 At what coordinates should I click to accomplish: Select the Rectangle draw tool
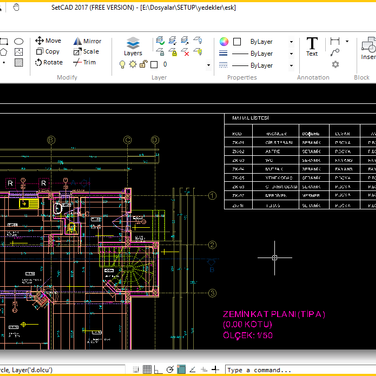pyautogui.click(x=4, y=41)
